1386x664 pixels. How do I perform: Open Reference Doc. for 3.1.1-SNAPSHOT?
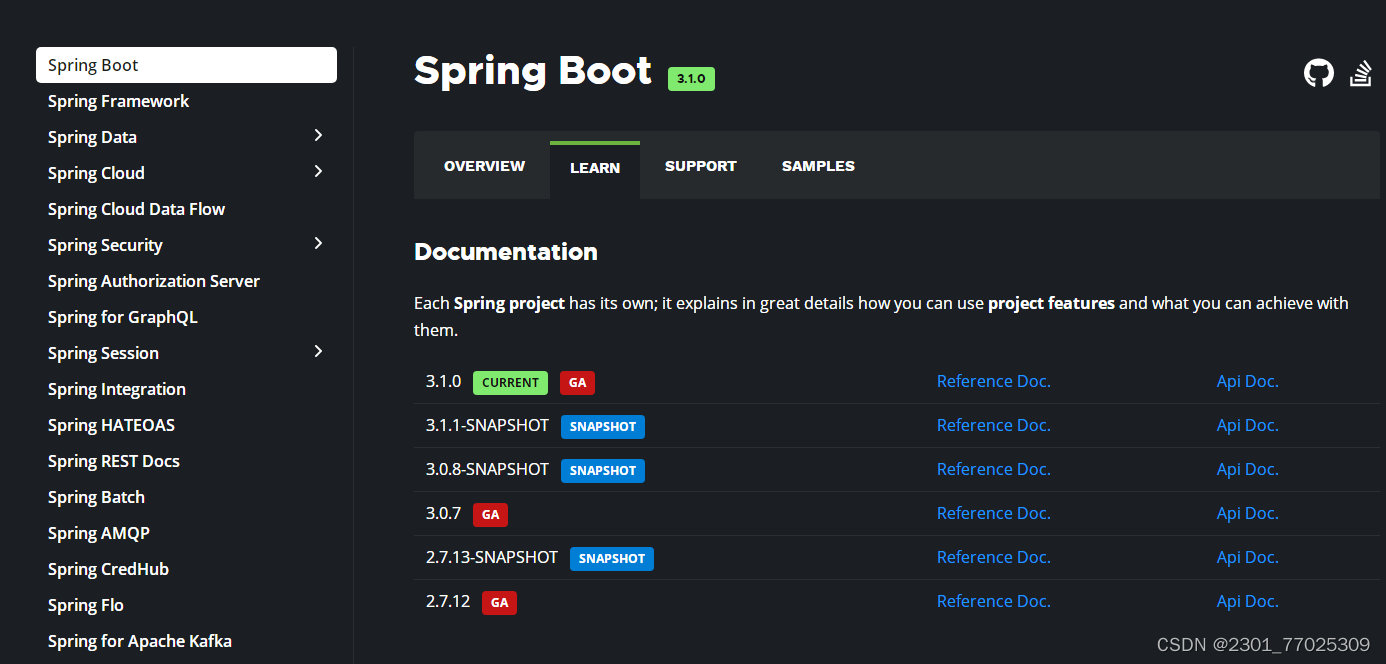coord(993,425)
